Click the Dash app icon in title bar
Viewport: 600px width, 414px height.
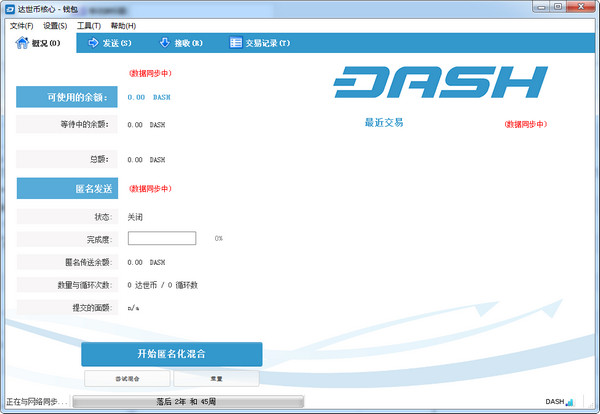click(10, 9)
